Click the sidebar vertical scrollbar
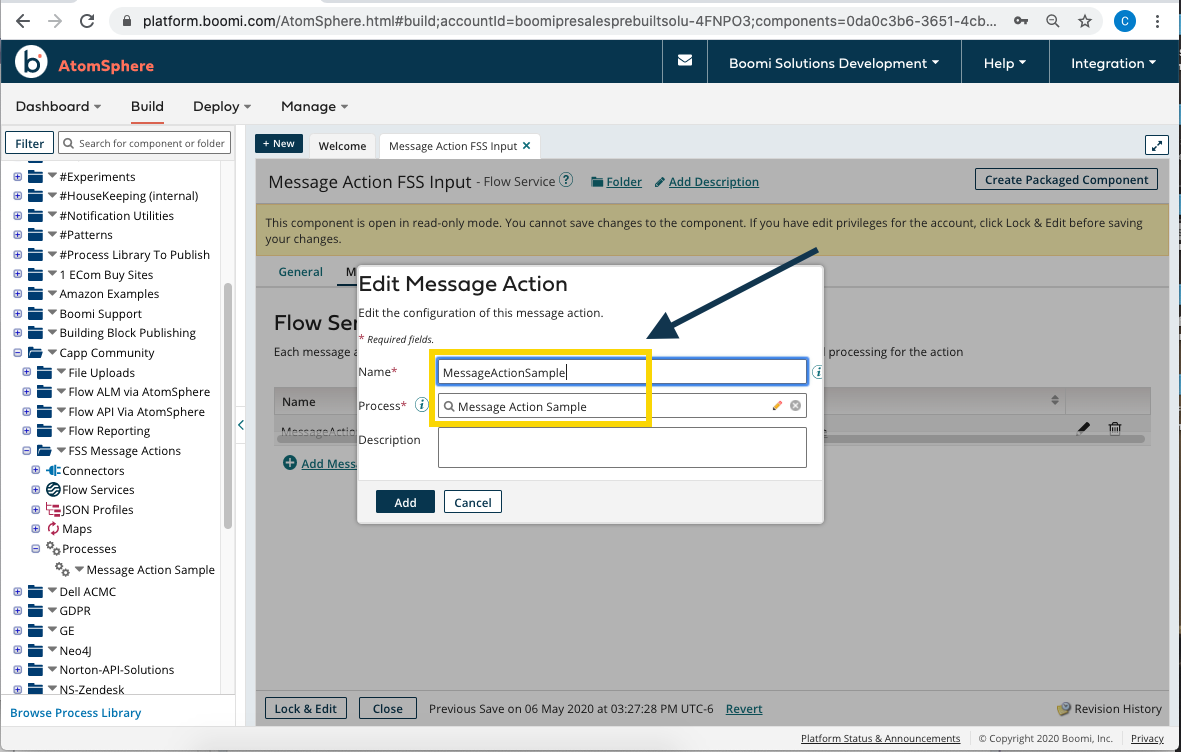Image resolution: width=1181 pixels, height=752 pixels. [x=227, y=406]
